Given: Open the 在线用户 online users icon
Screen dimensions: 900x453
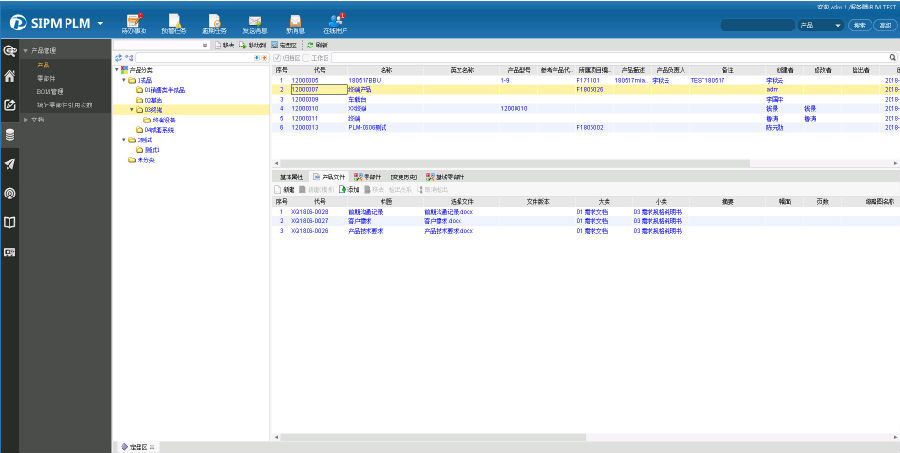Looking at the screenshot, I should 334,22.
